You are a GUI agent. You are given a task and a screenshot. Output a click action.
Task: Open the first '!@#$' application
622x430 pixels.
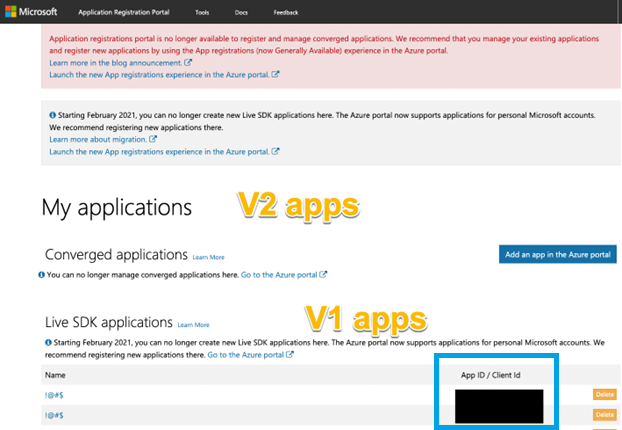(54, 395)
